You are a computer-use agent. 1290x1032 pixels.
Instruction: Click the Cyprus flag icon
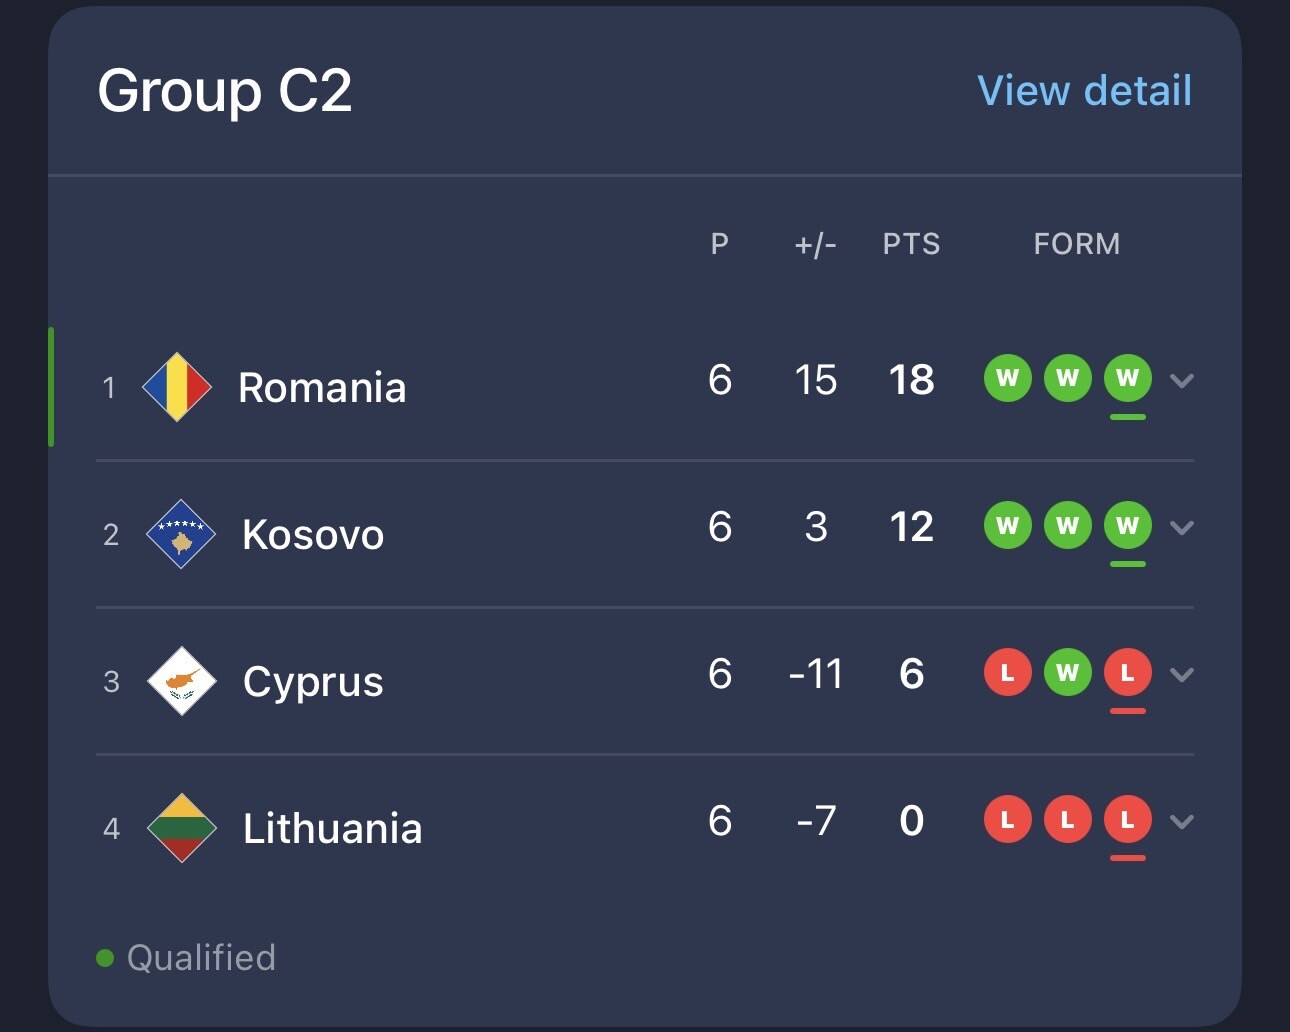pos(181,681)
